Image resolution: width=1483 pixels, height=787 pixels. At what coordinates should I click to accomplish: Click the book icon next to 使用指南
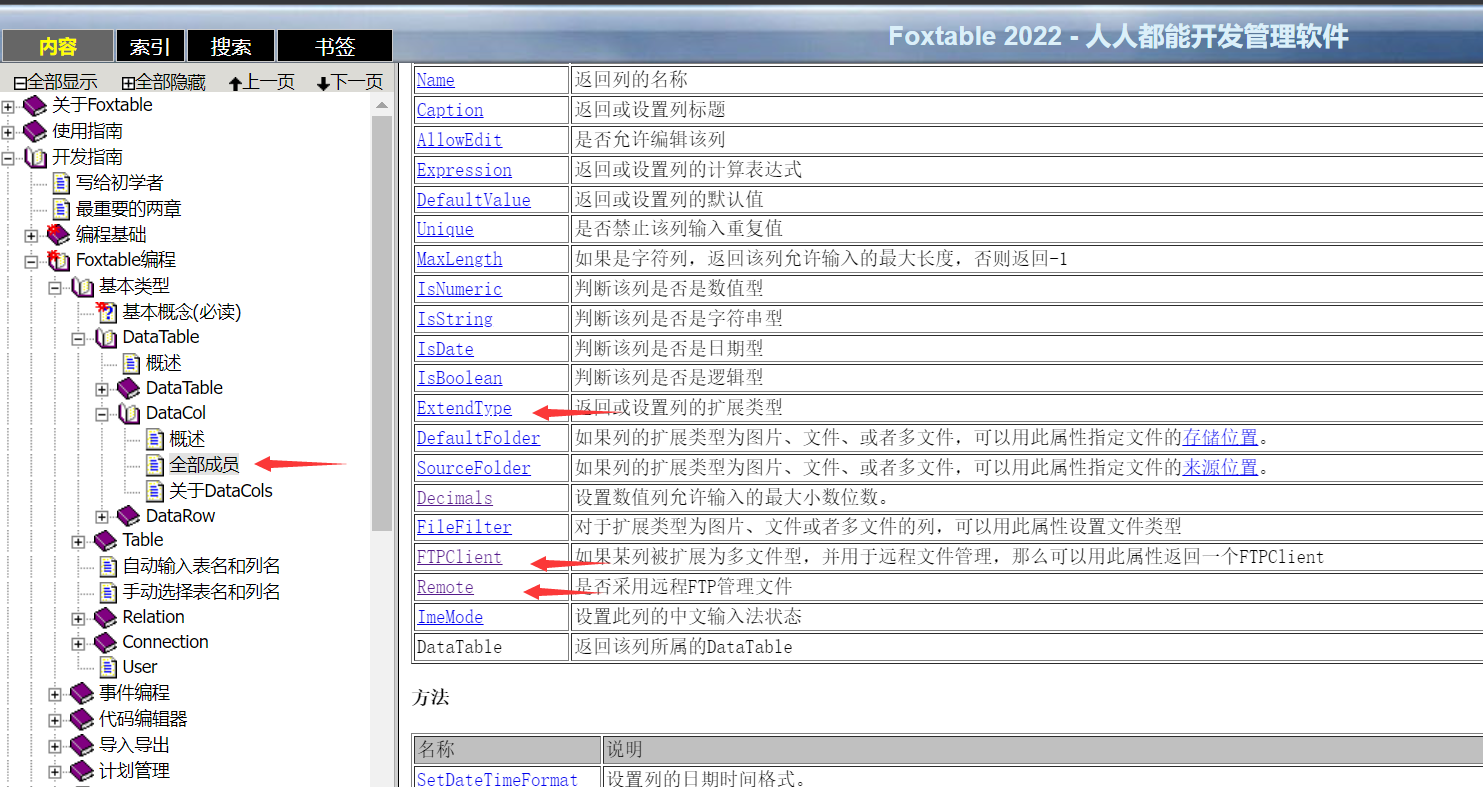pos(35,131)
